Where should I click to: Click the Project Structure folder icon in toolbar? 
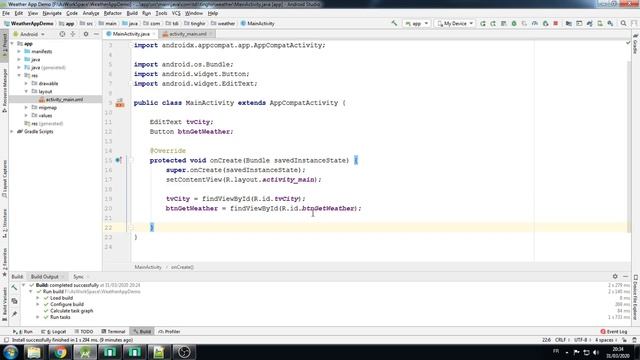(569, 24)
